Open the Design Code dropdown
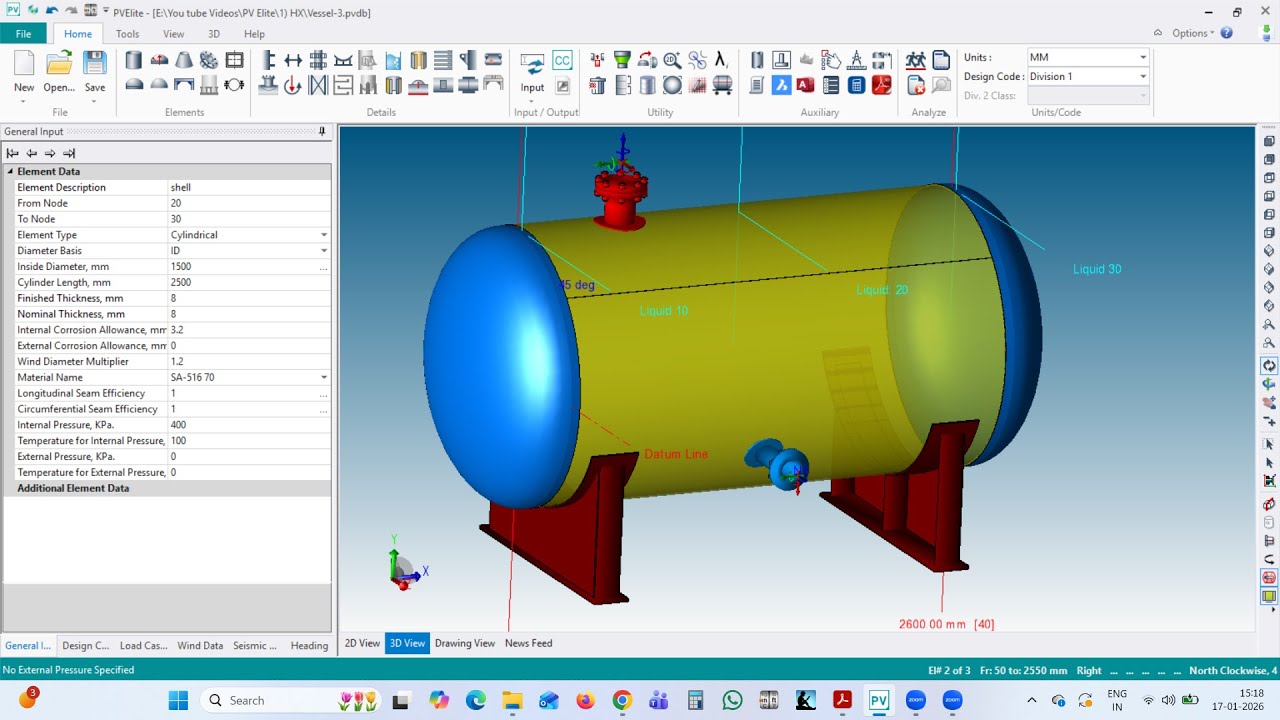The height and width of the screenshot is (720, 1280). point(1143,76)
